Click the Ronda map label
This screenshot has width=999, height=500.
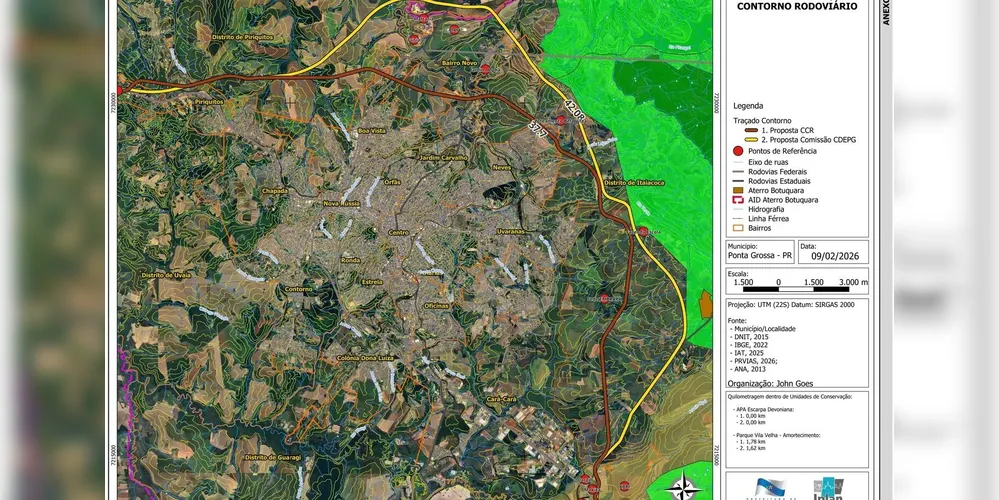[350, 261]
